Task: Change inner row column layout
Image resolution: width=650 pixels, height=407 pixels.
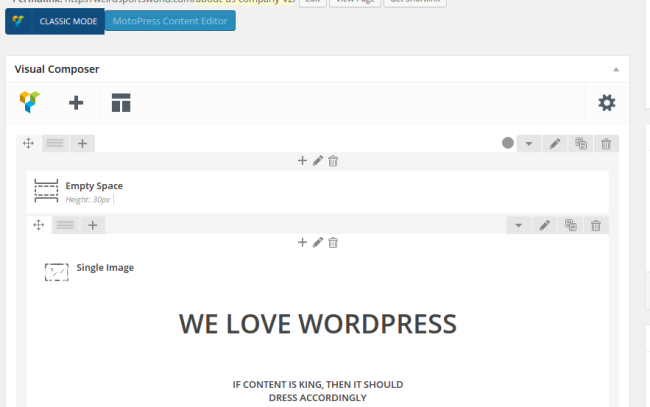Action: 65,225
